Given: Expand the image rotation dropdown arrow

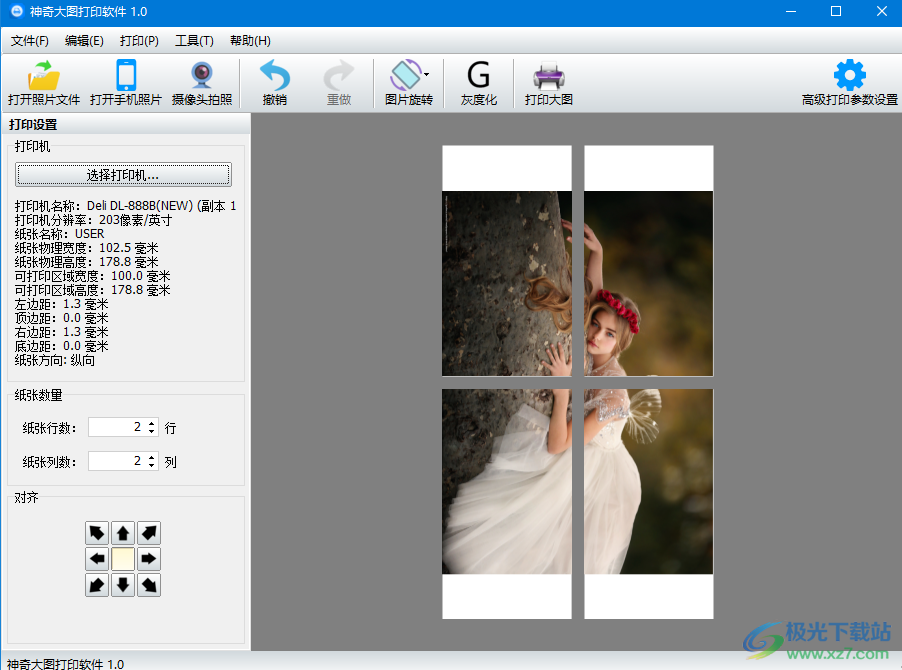Looking at the screenshot, I should [x=427, y=74].
